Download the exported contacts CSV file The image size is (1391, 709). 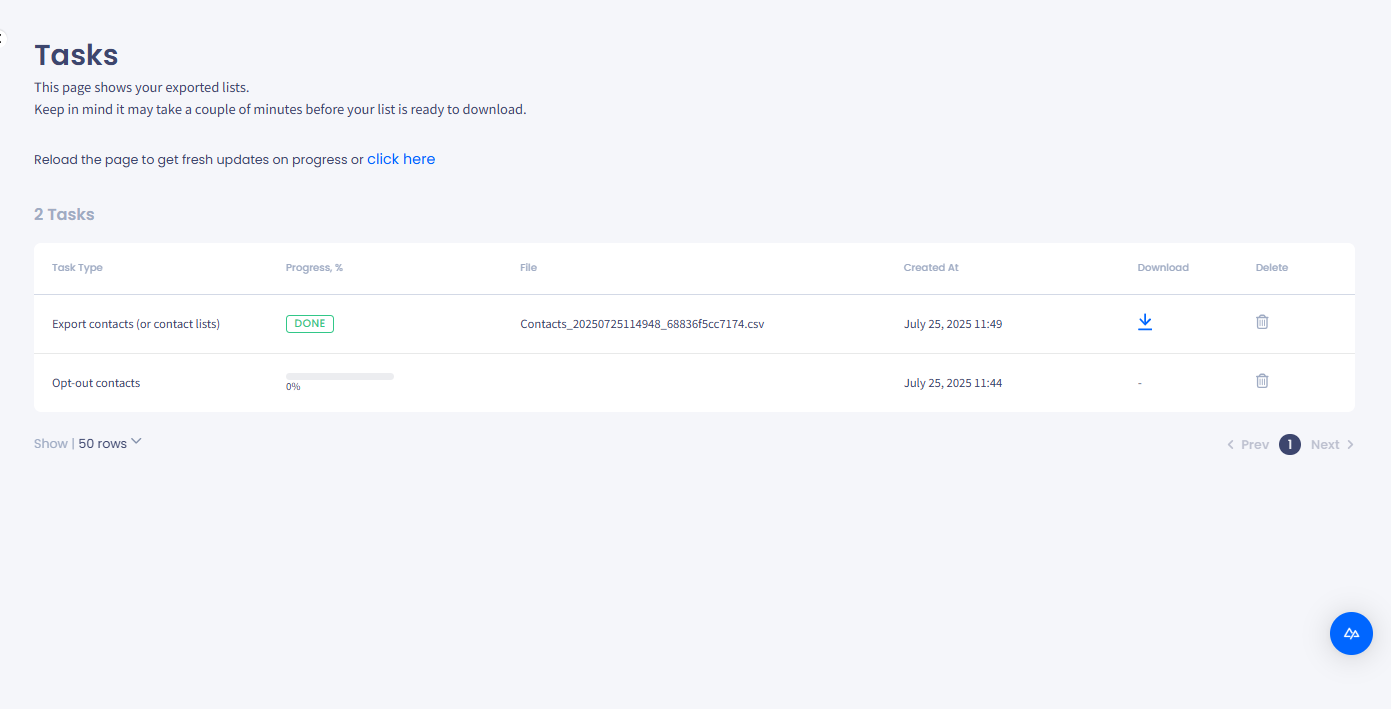1145,322
